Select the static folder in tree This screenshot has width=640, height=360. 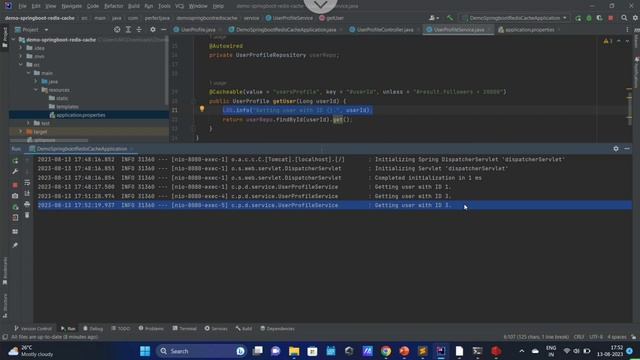tap(58, 98)
